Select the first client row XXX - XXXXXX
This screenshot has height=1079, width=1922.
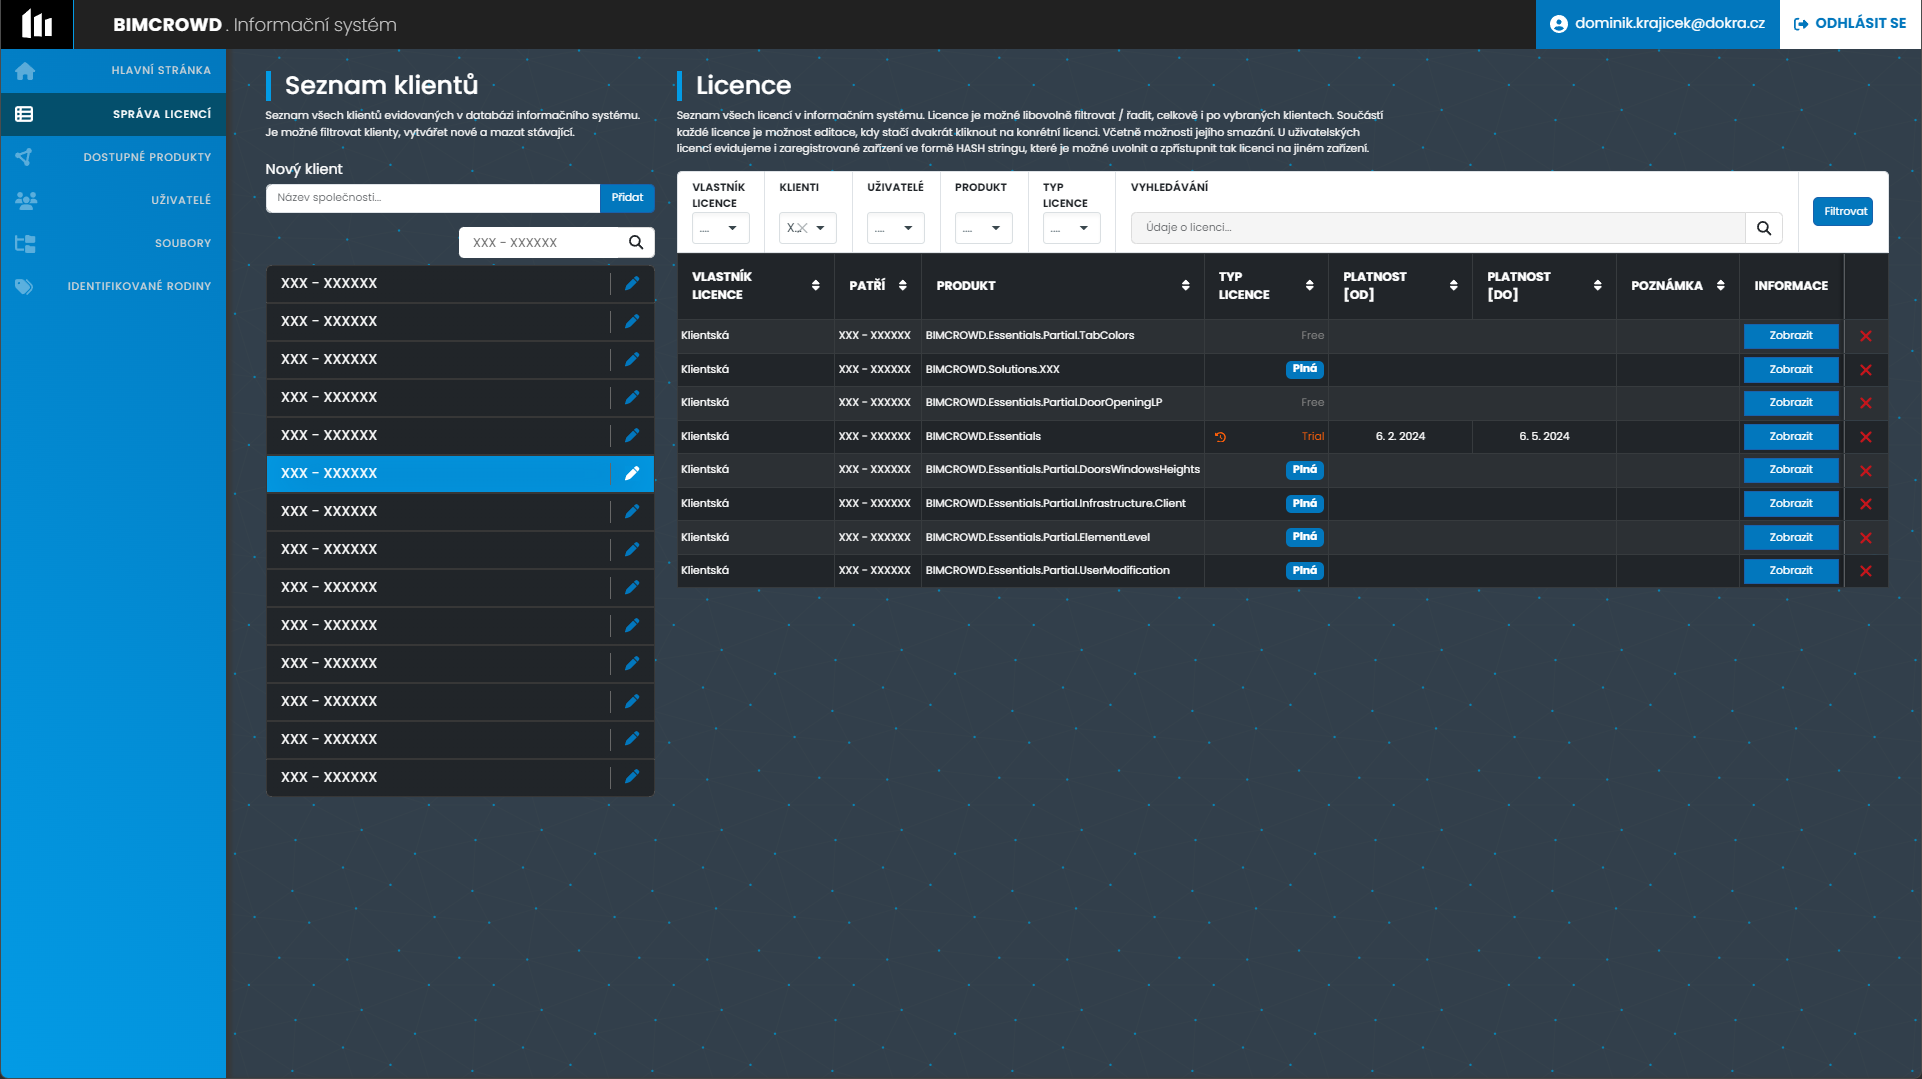(438, 284)
